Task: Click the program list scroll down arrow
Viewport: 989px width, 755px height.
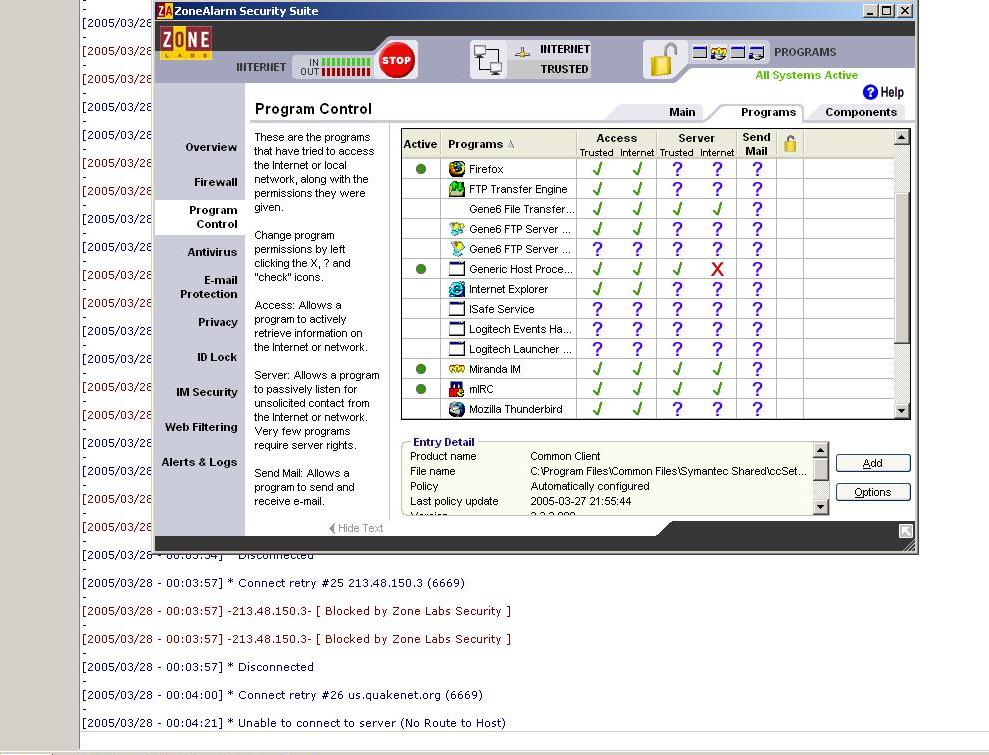Action: [901, 411]
